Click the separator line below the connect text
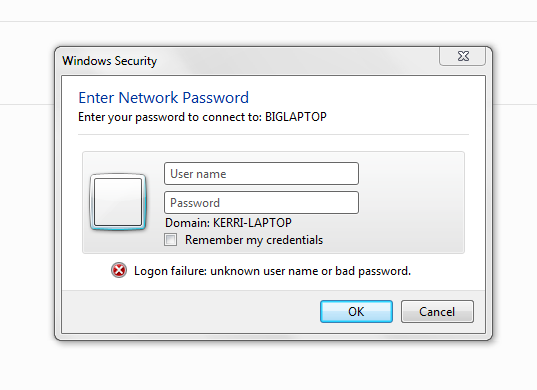Screen dimensions: 537x390 [x=273, y=135]
